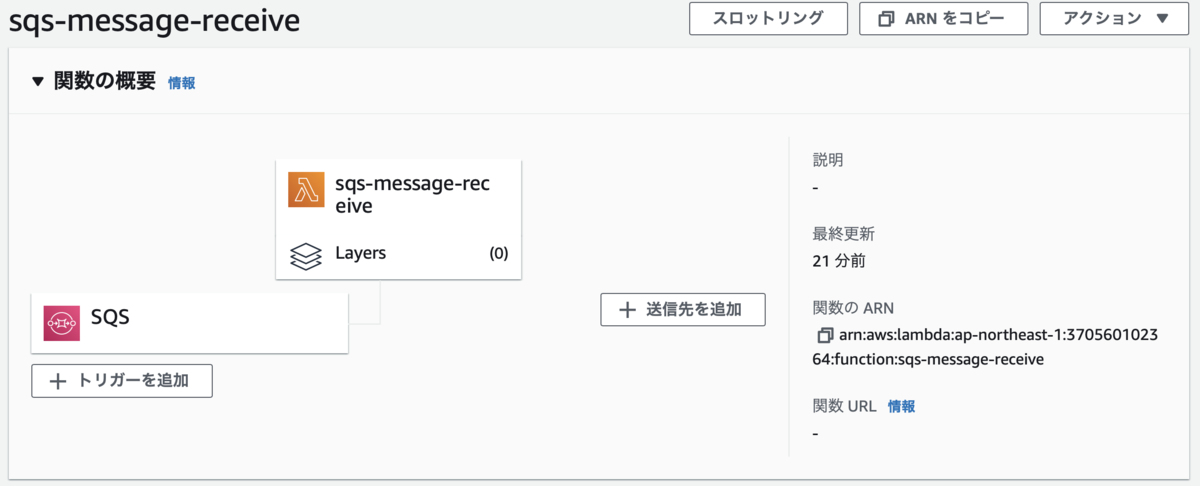The image size is (1200, 486).
Task: Collapse the 関数の概要 section triangle
Action: [38, 83]
